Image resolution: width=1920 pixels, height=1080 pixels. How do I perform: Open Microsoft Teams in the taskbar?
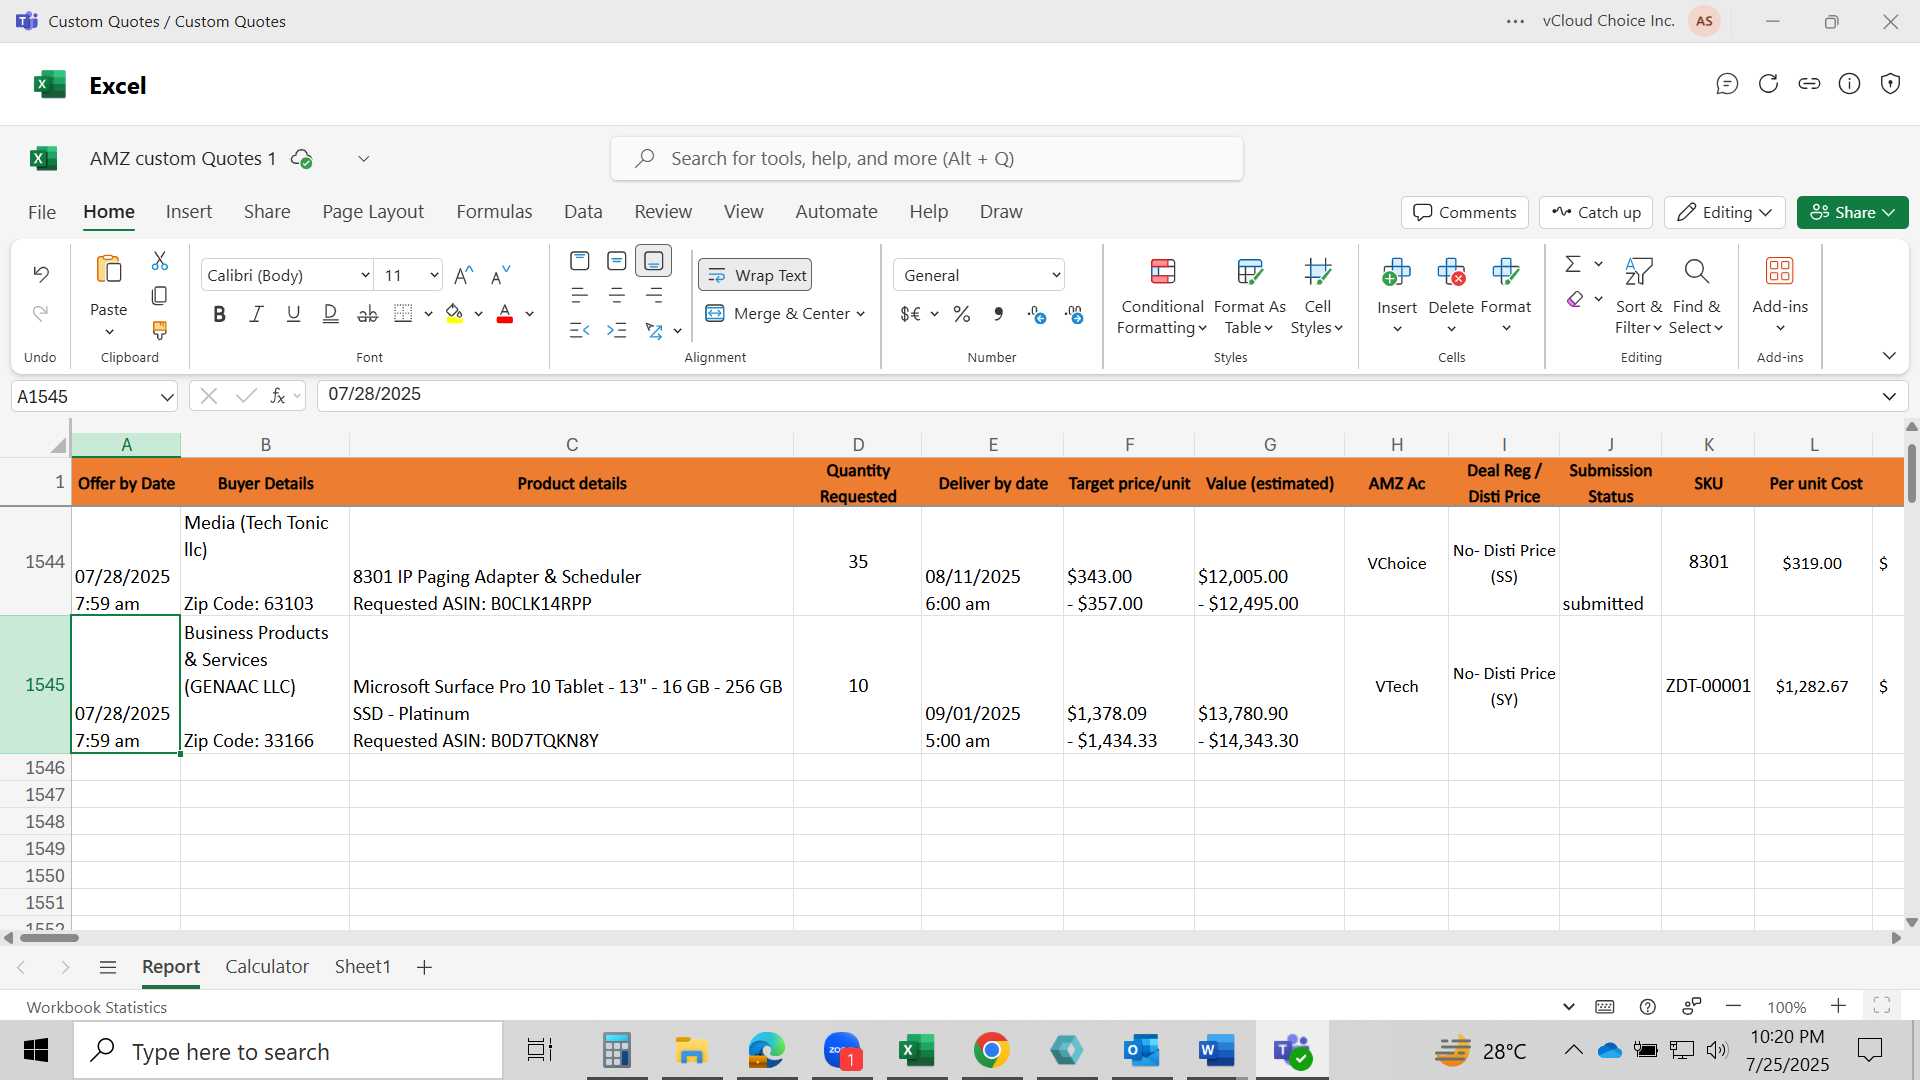(1292, 1051)
